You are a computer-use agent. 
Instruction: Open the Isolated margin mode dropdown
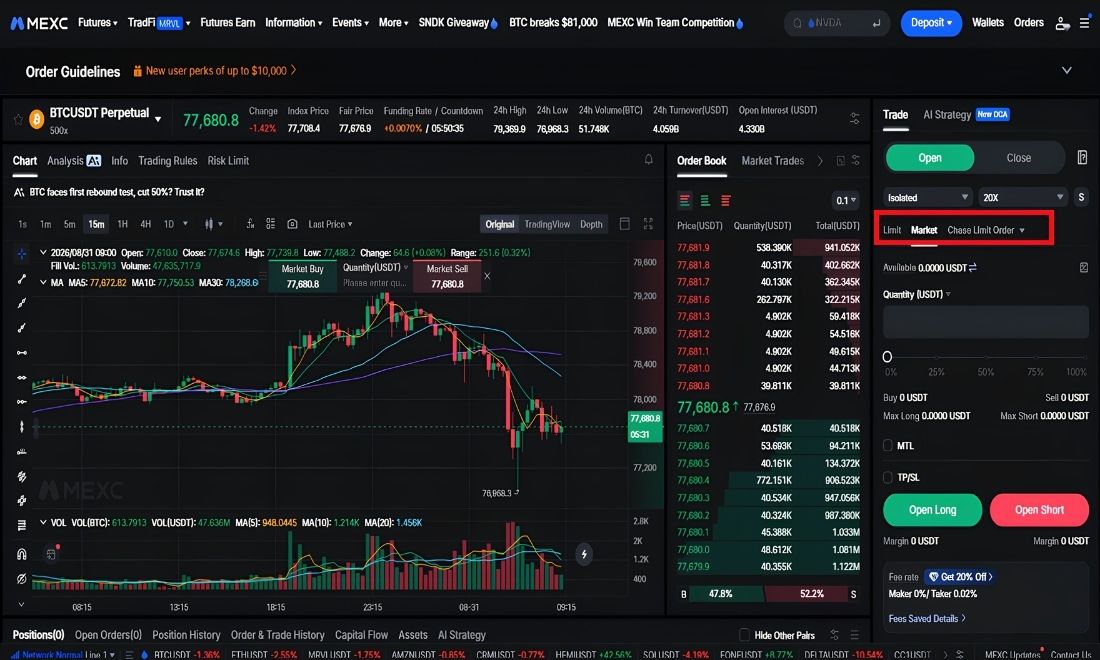click(x=927, y=197)
